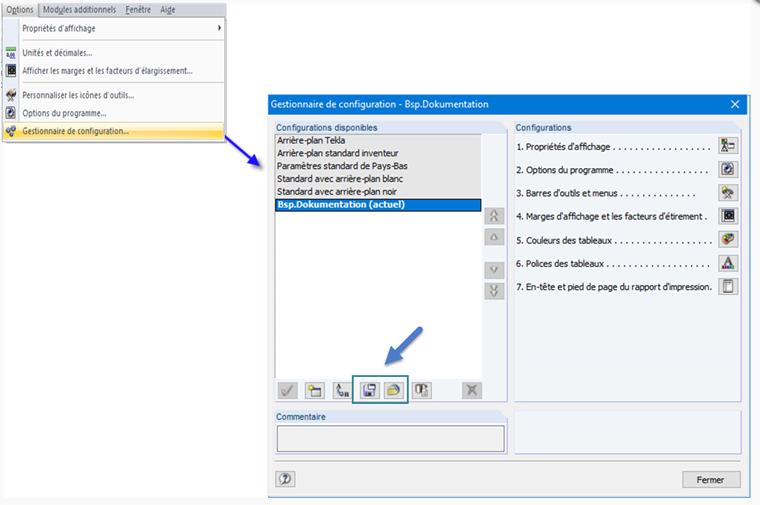Create a new configuration
This screenshot has width=760, height=505.
coord(315,390)
